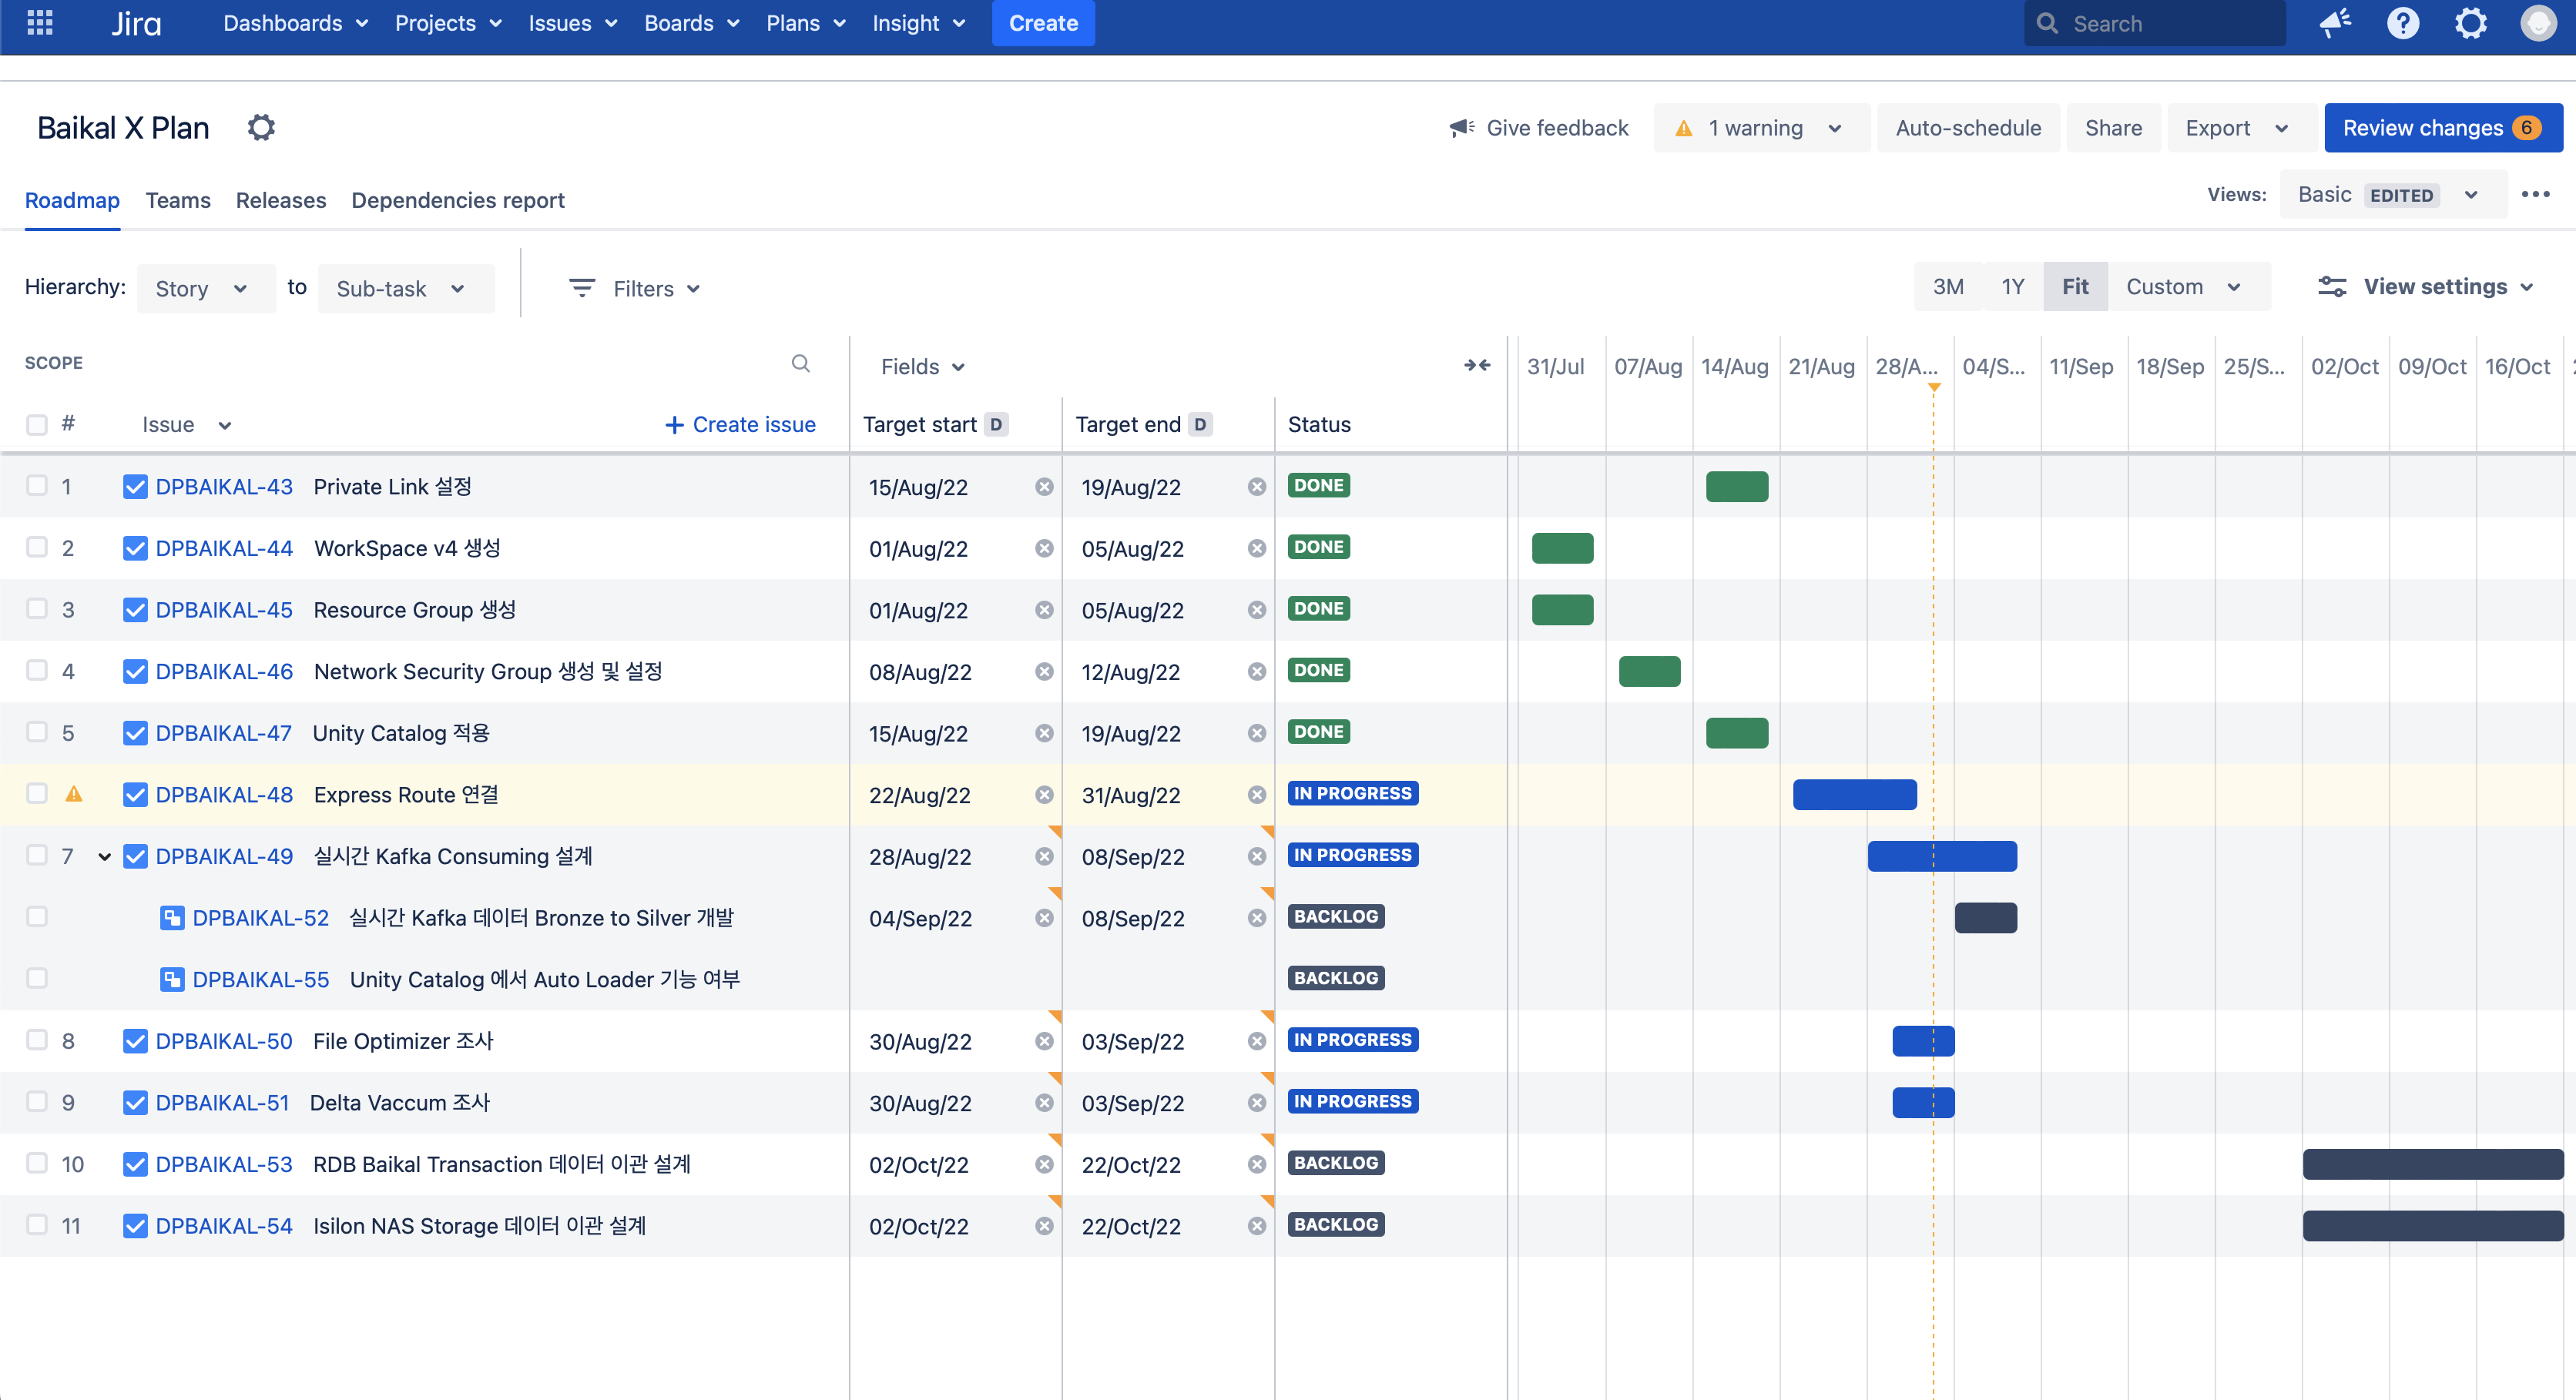Tick the checkbox for DPBAIKAL-54 row

37,1225
